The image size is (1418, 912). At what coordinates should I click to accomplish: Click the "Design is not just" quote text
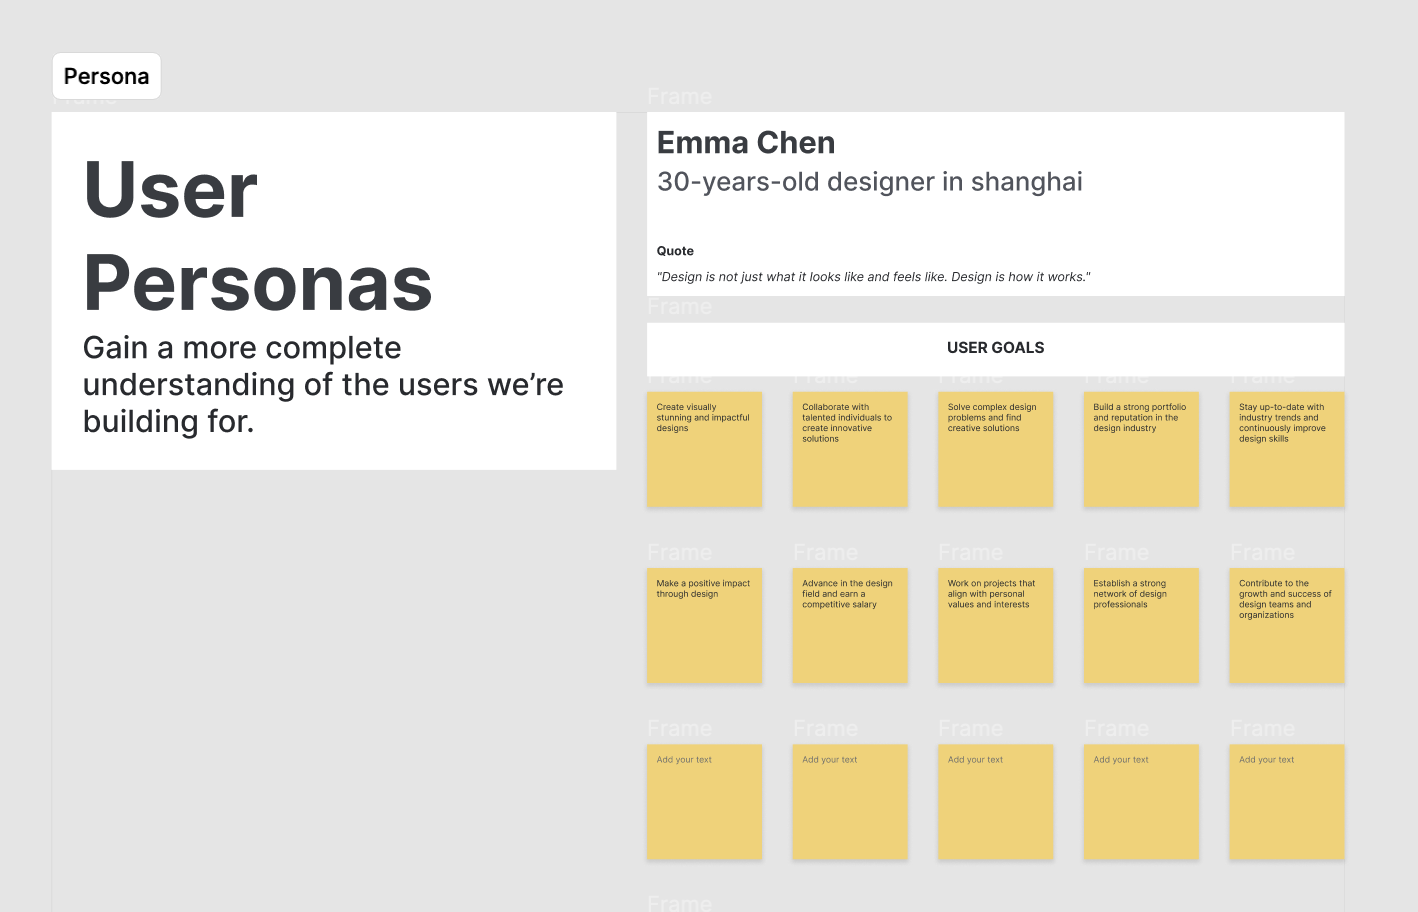tap(873, 277)
